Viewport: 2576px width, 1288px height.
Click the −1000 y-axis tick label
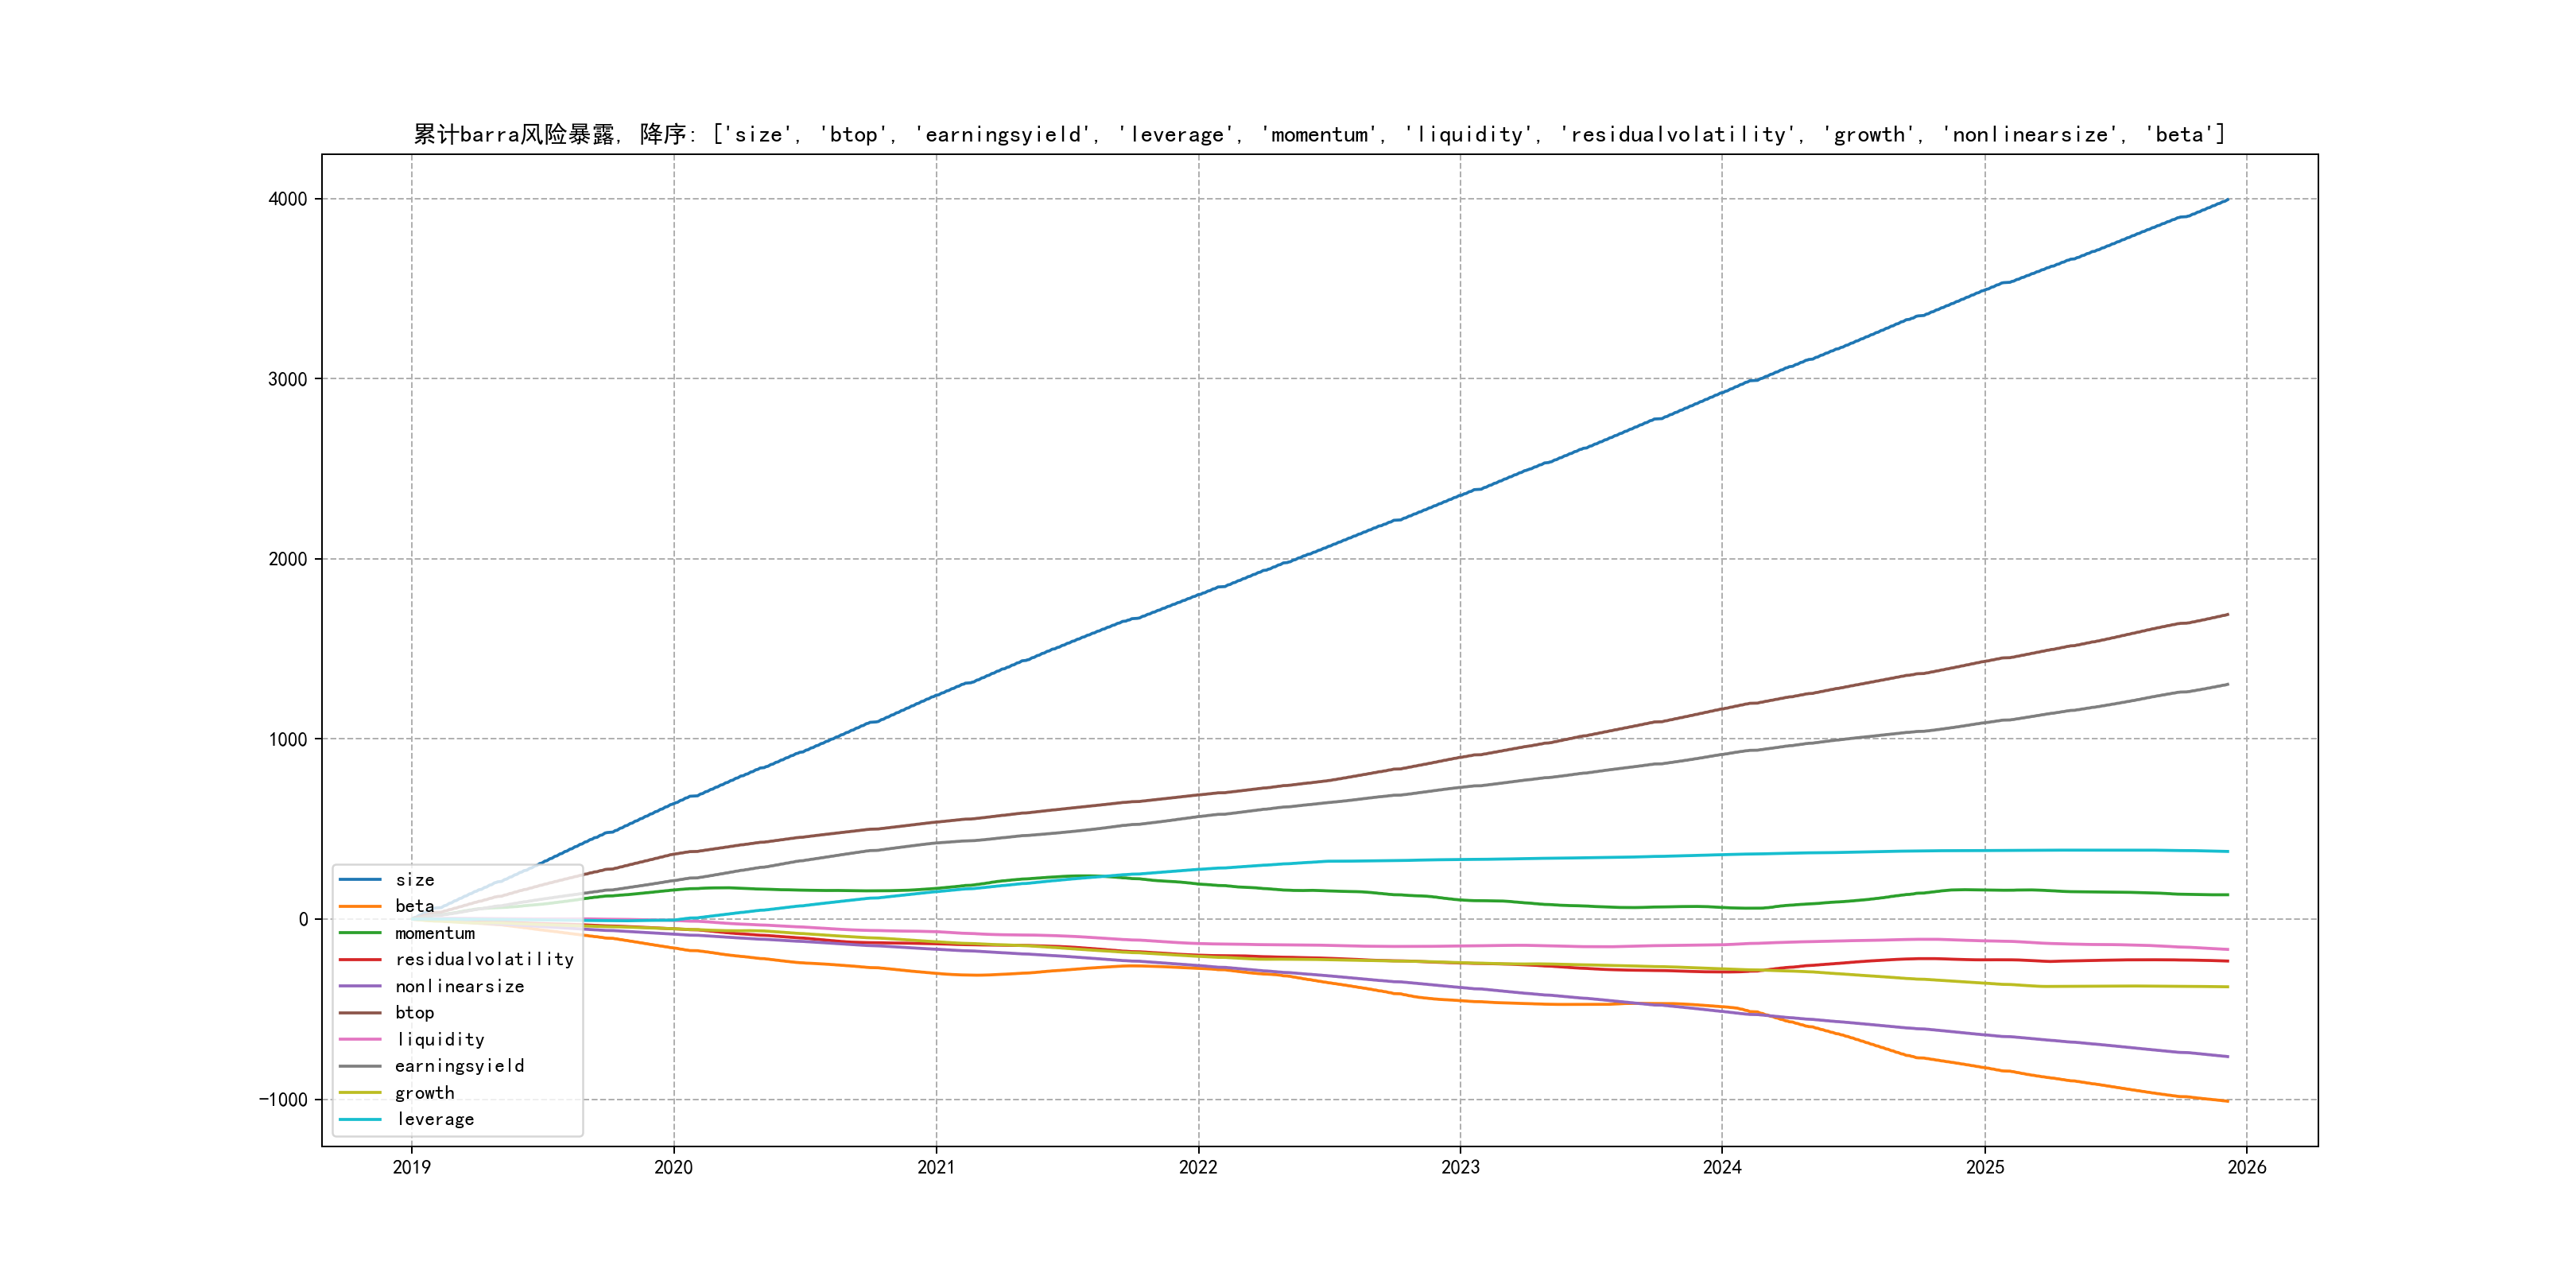pos(283,1100)
